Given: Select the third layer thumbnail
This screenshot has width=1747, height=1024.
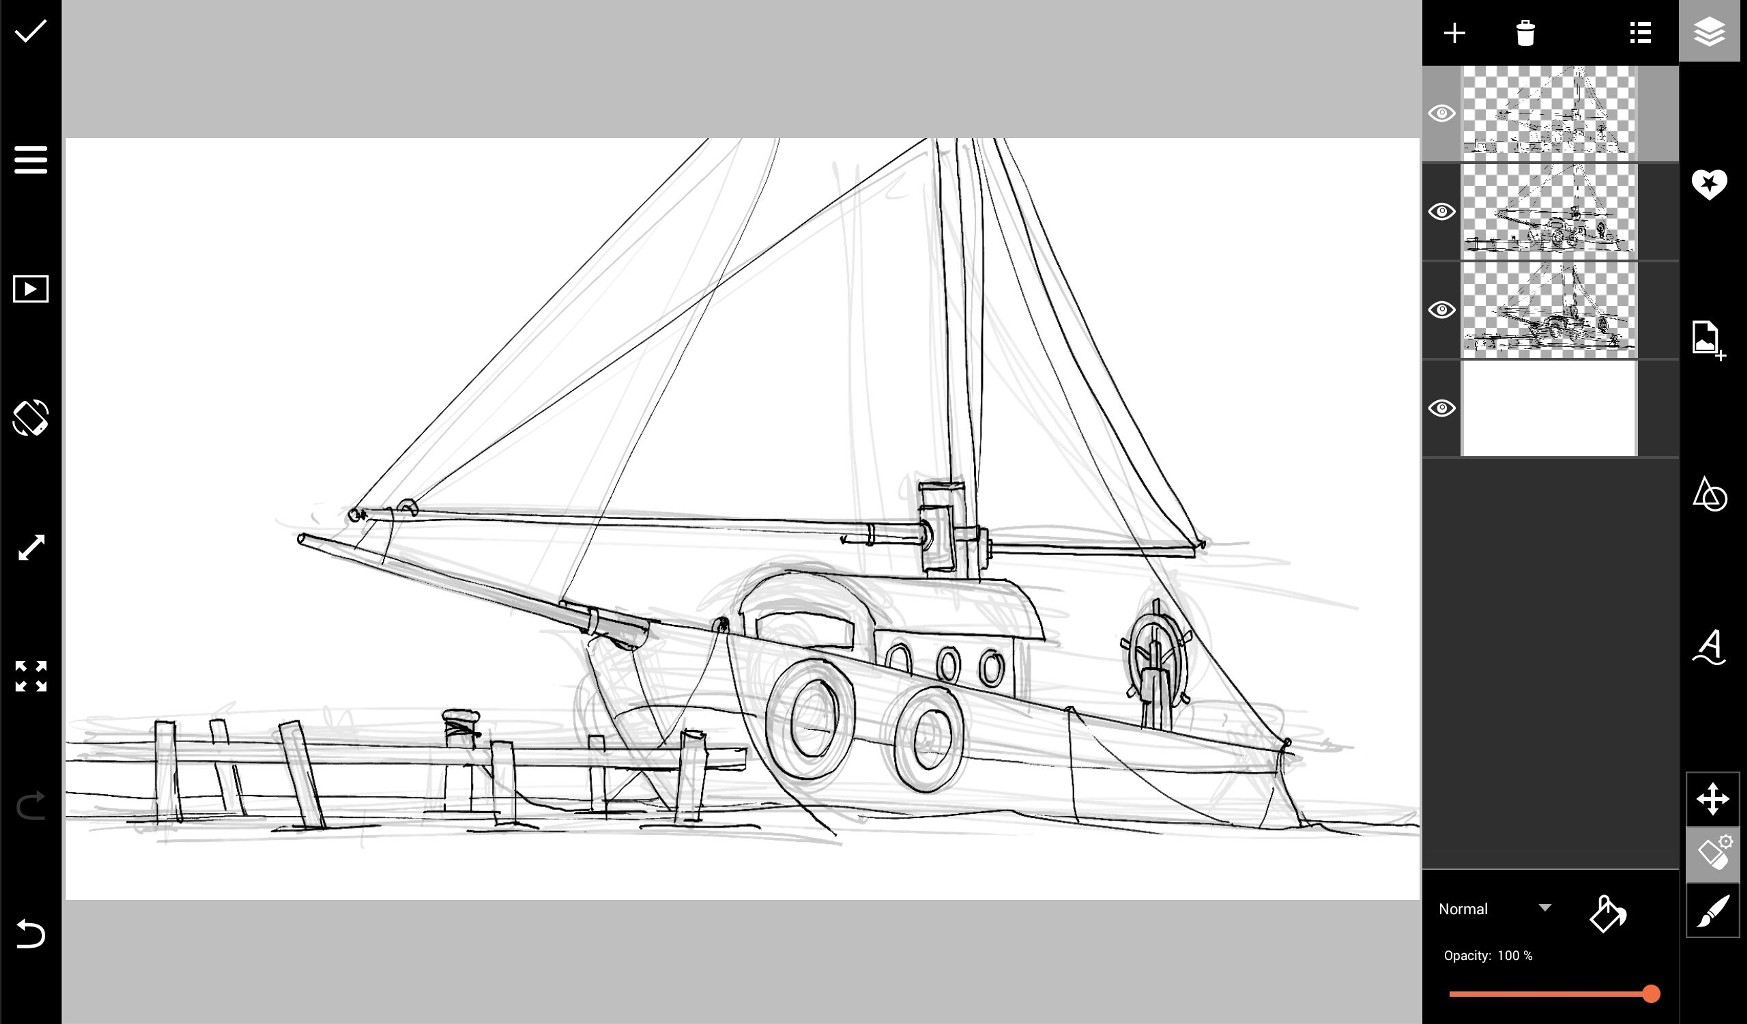Looking at the screenshot, I should click(x=1548, y=310).
